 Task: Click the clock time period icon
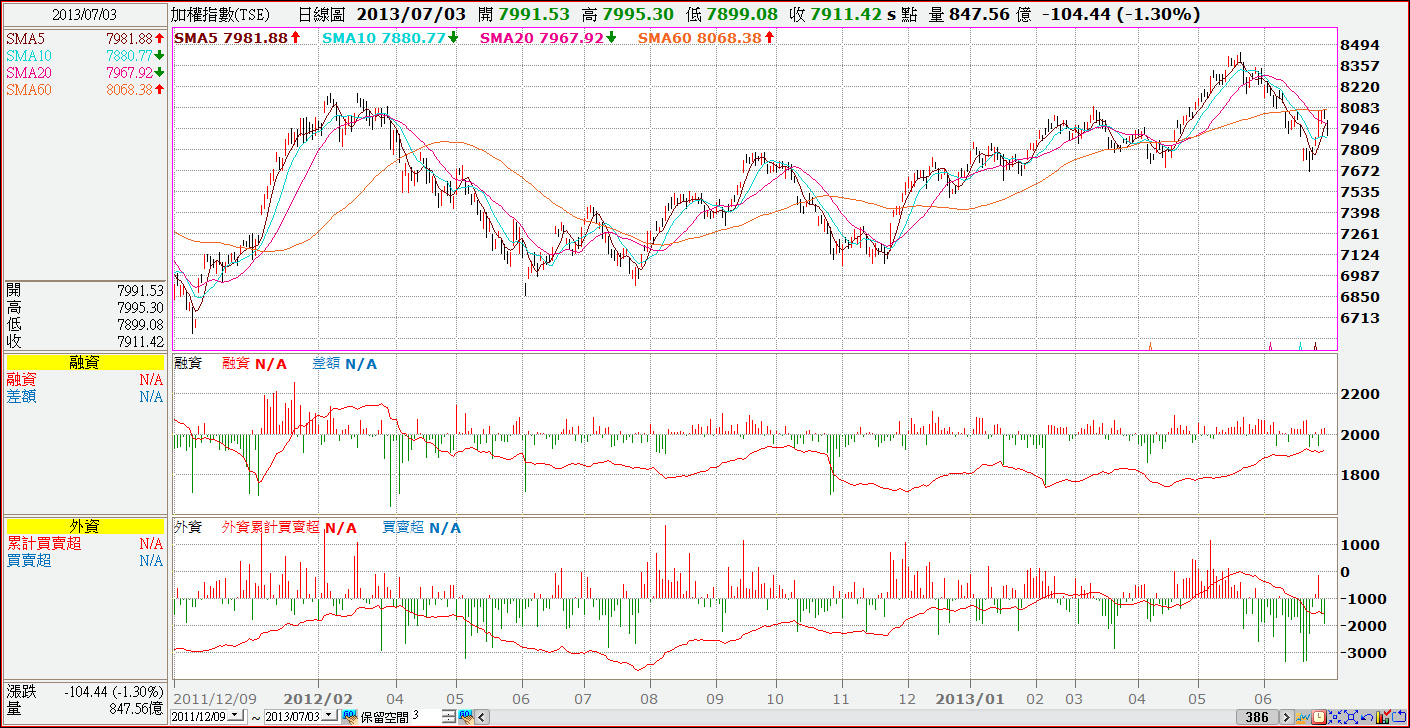tap(1320, 717)
